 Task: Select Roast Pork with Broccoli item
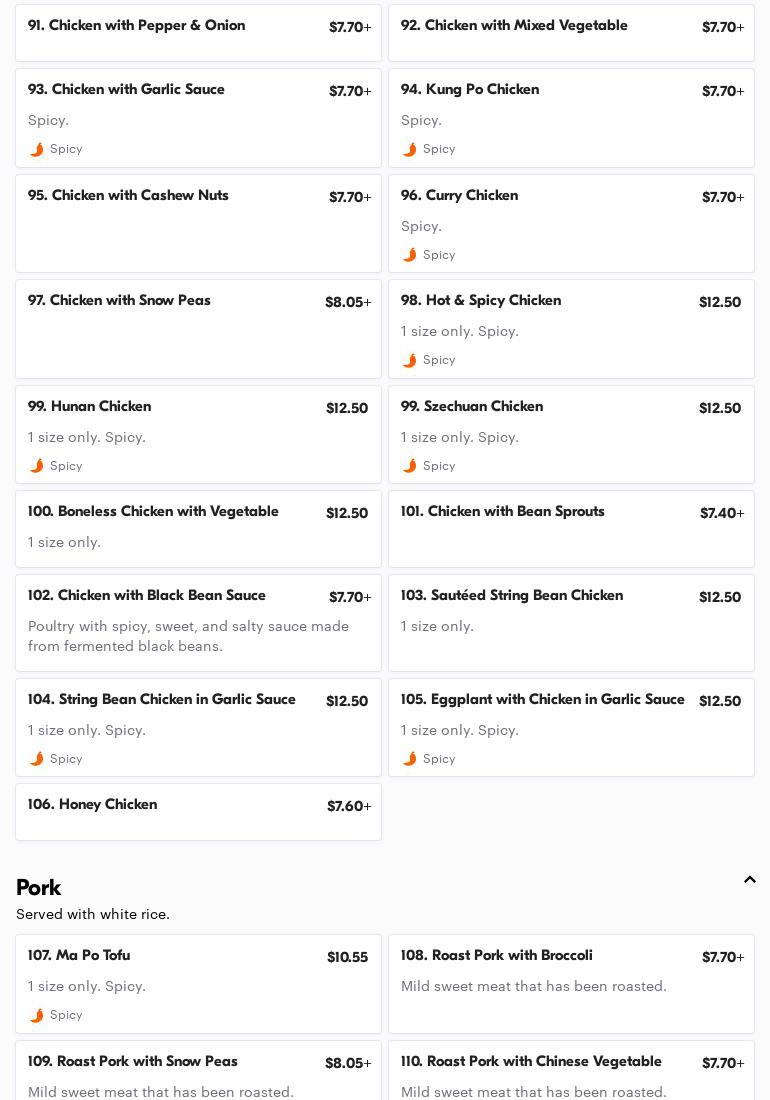click(497, 956)
